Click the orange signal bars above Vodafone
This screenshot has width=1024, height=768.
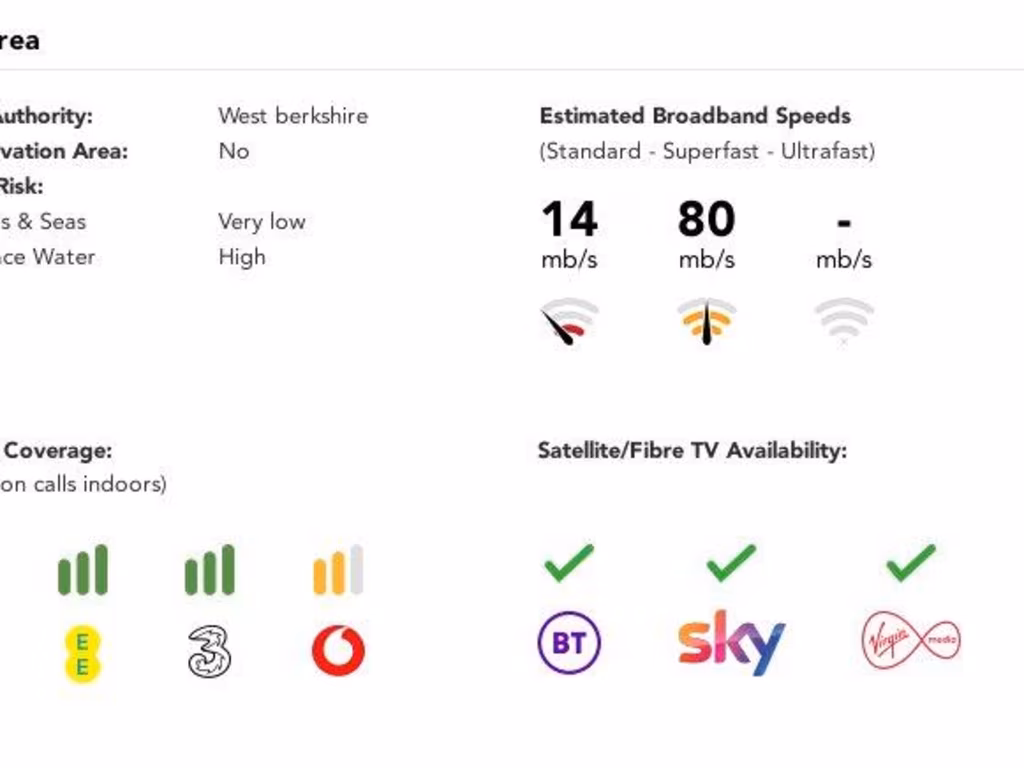pos(338,570)
